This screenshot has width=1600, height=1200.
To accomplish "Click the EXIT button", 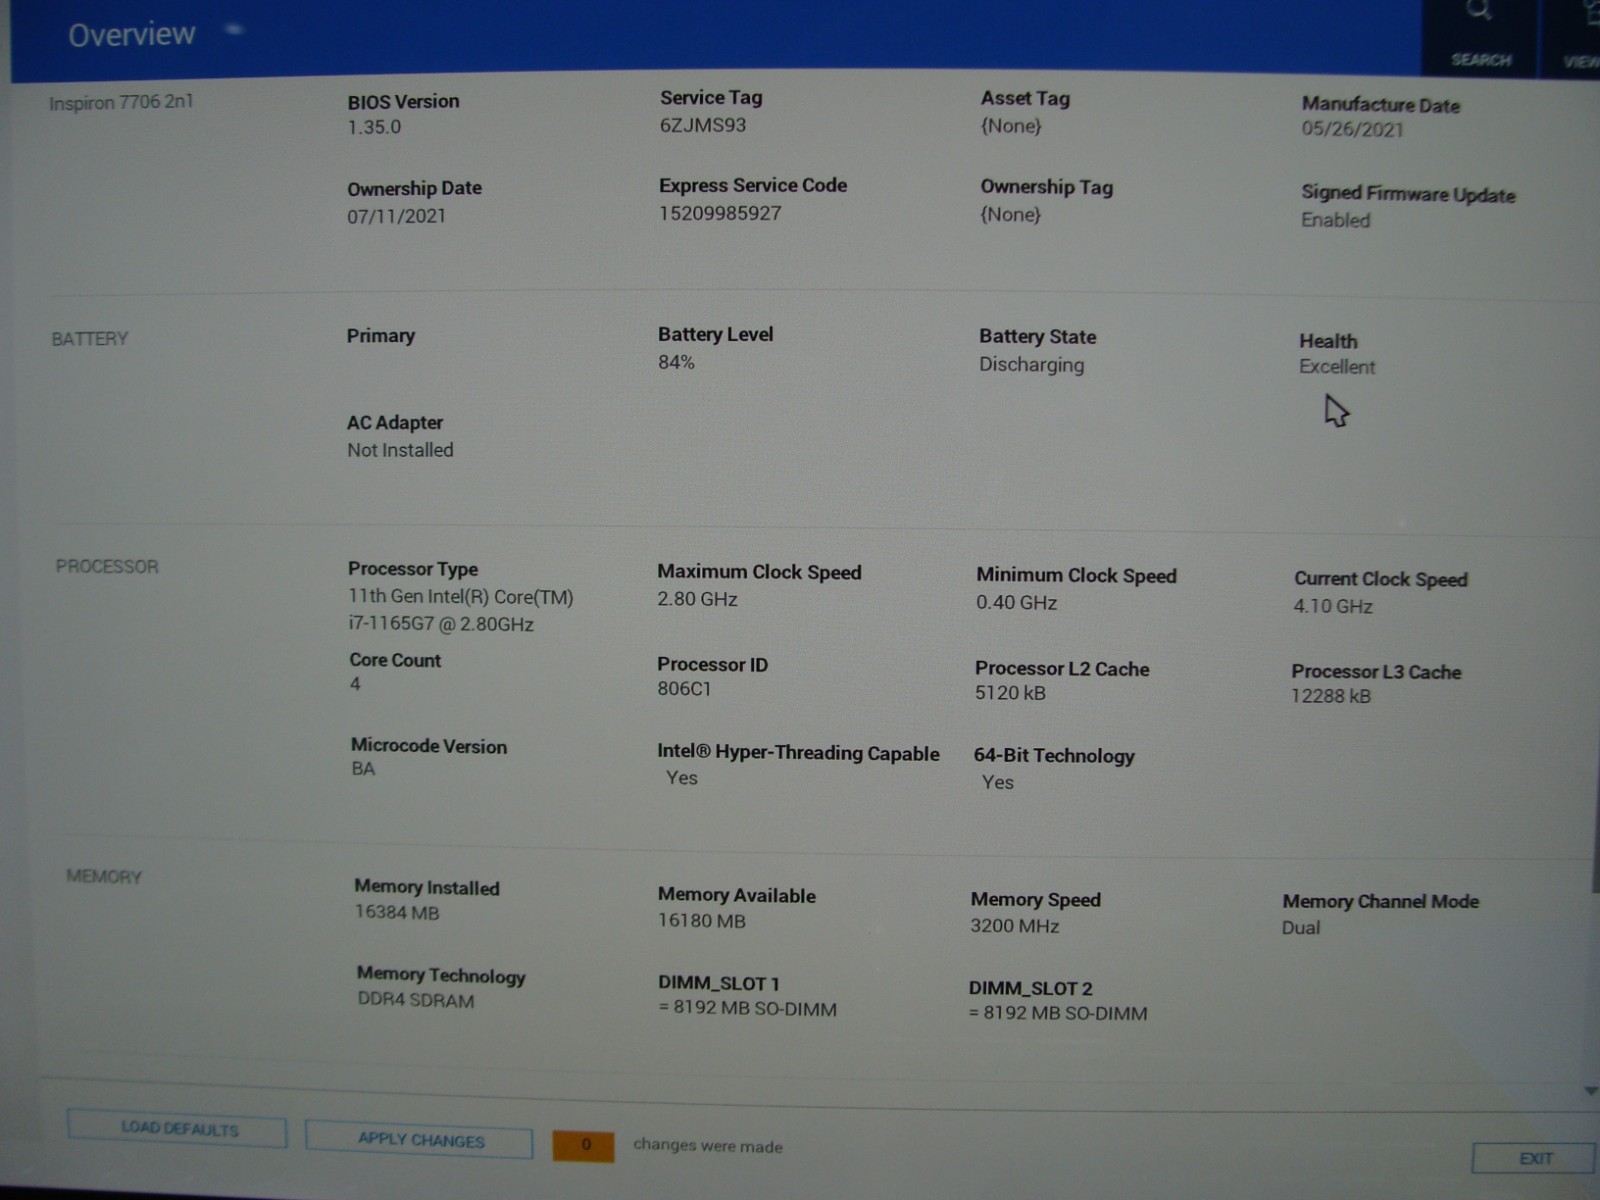I will (1534, 1158).
